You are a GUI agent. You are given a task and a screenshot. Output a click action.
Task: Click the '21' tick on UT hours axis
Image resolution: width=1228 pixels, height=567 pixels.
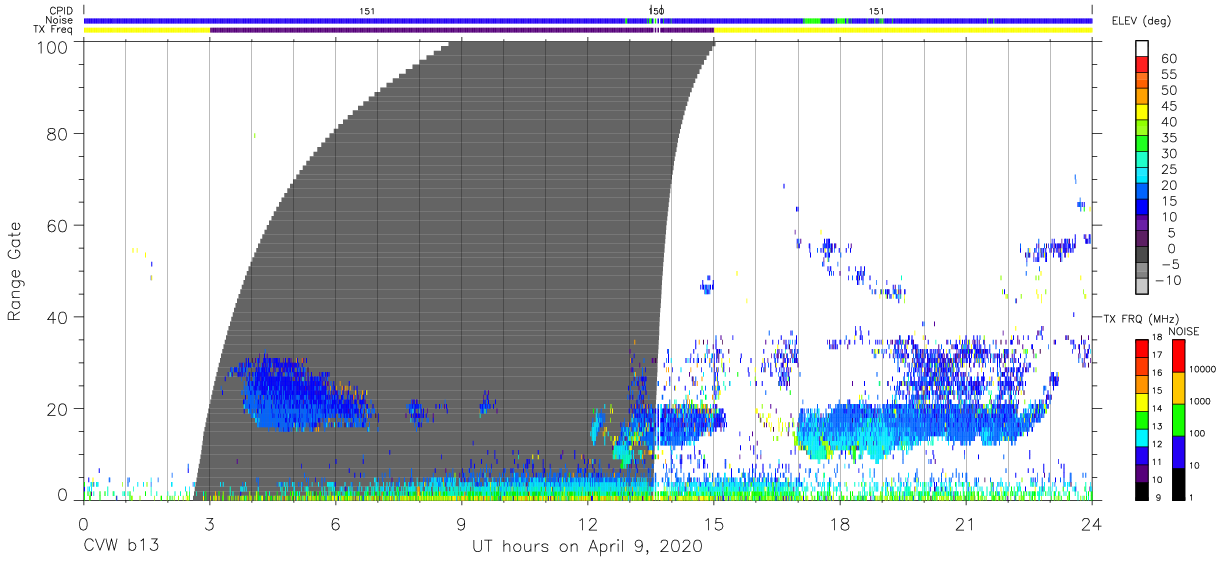[965, 525]
